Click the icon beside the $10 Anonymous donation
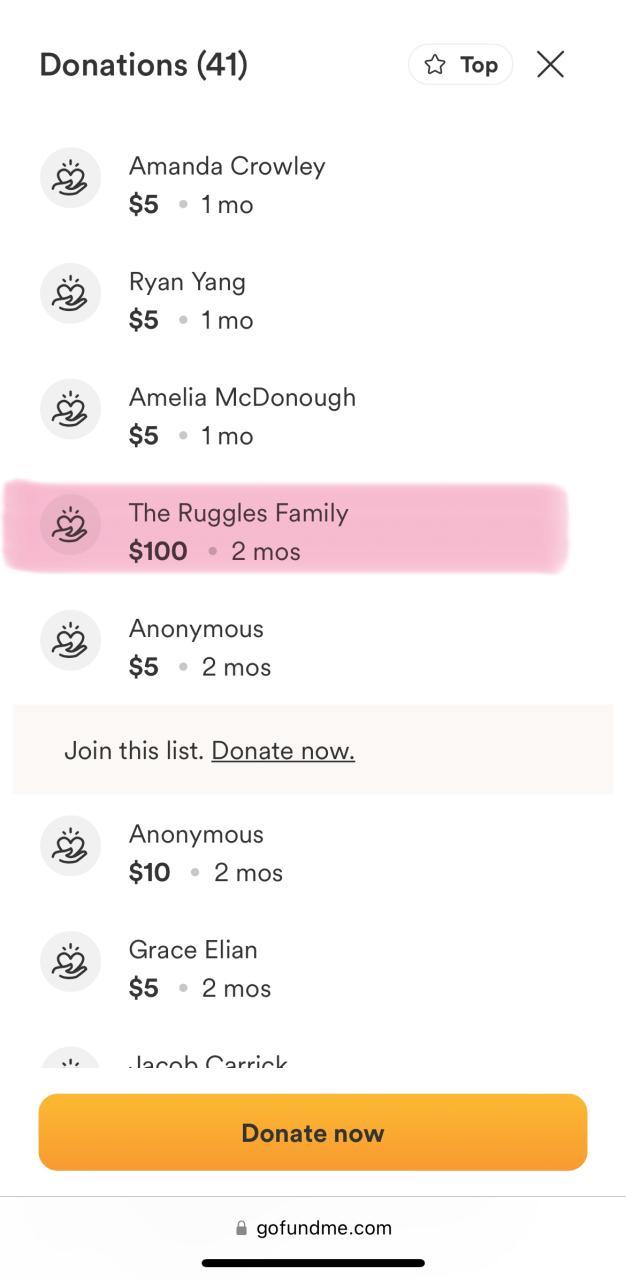 [70, 846]
